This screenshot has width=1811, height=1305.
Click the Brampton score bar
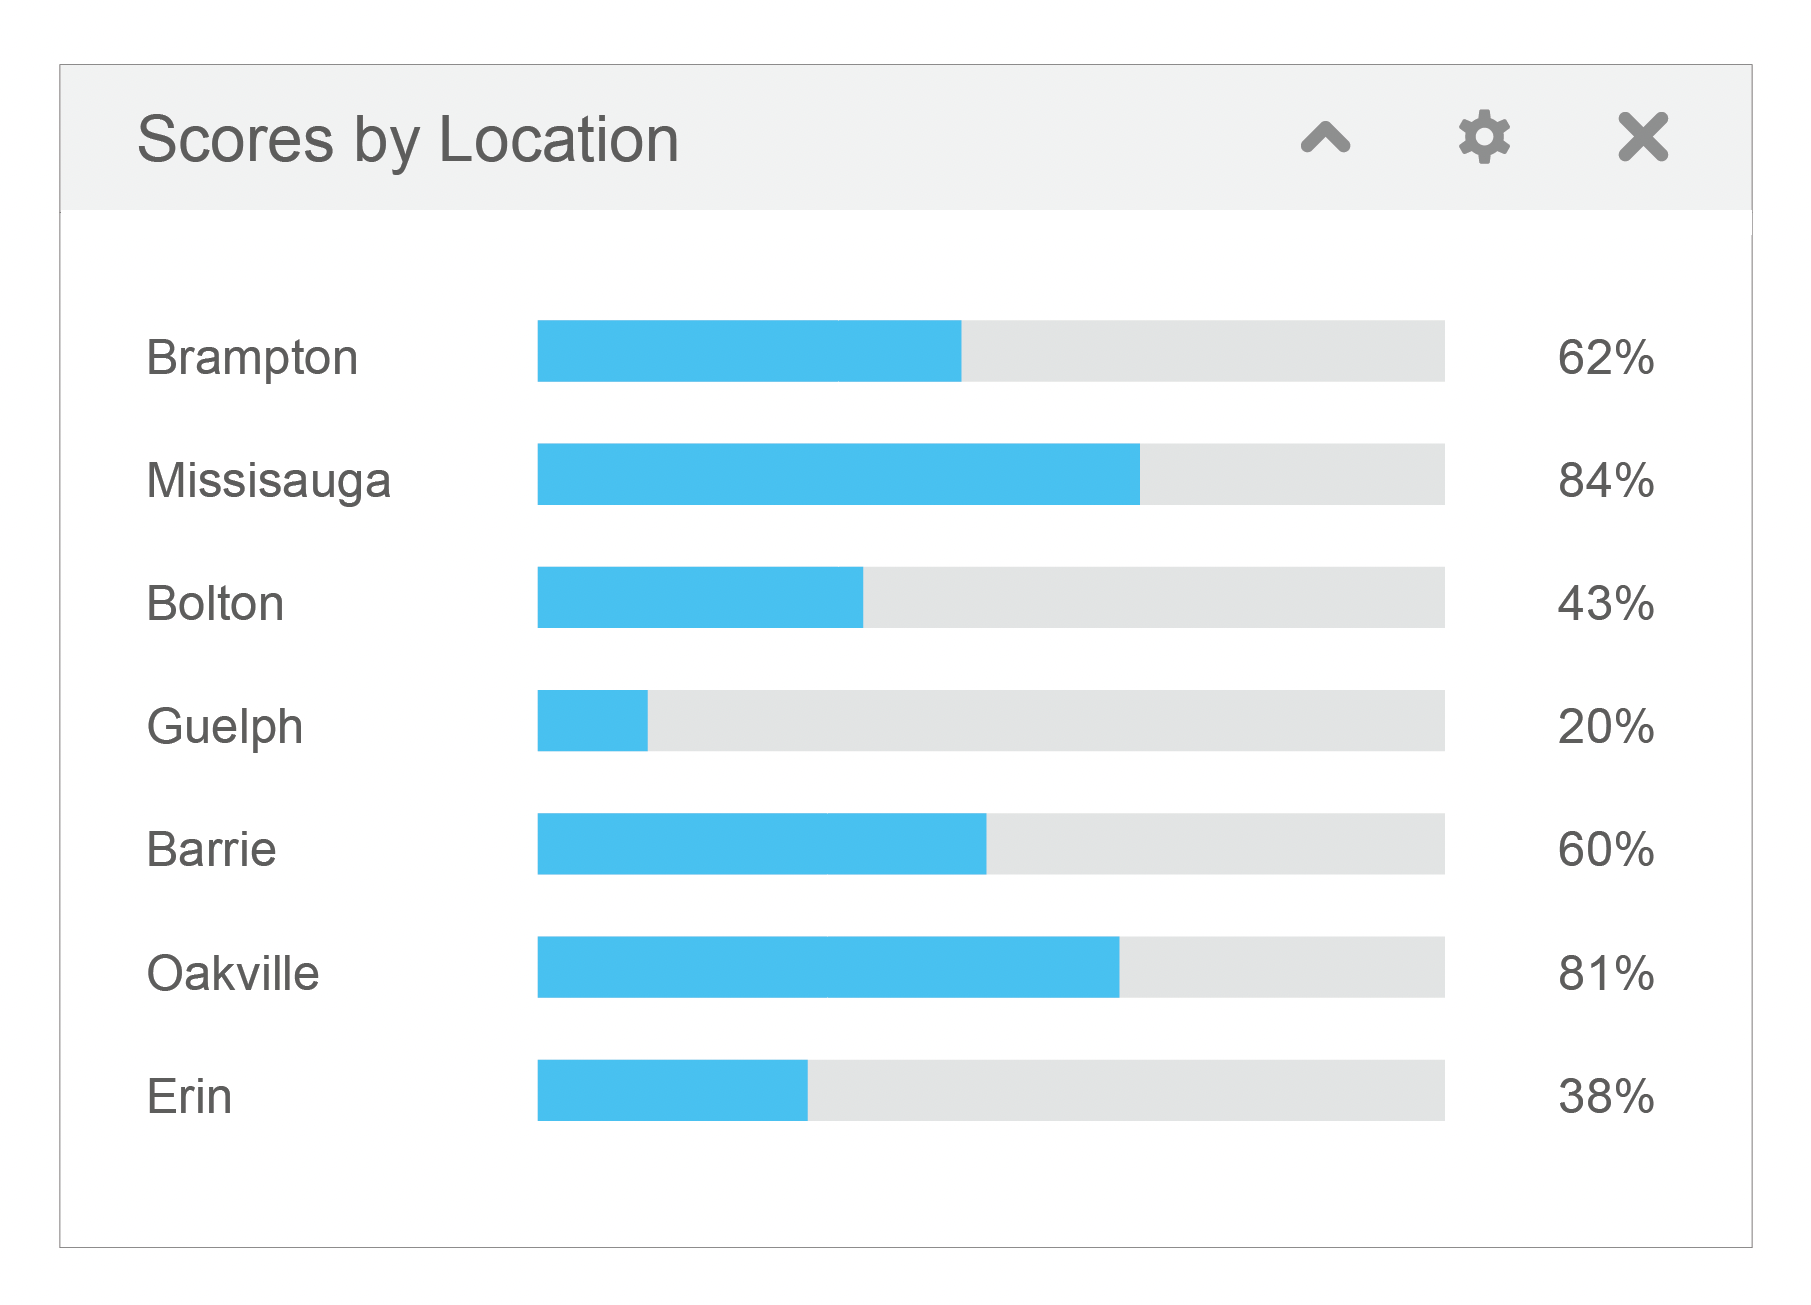(990, 351)
